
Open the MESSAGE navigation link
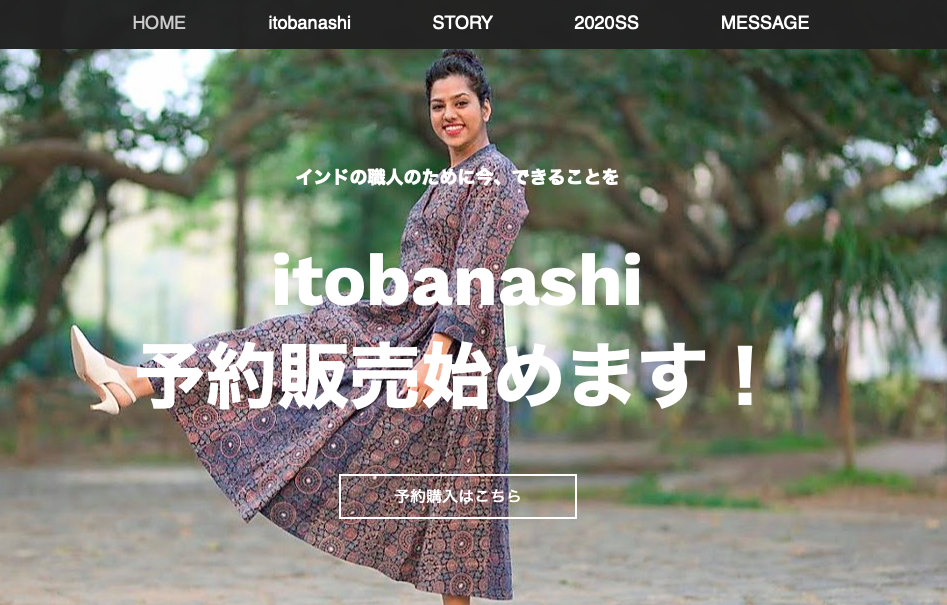[x=765, y=23]
